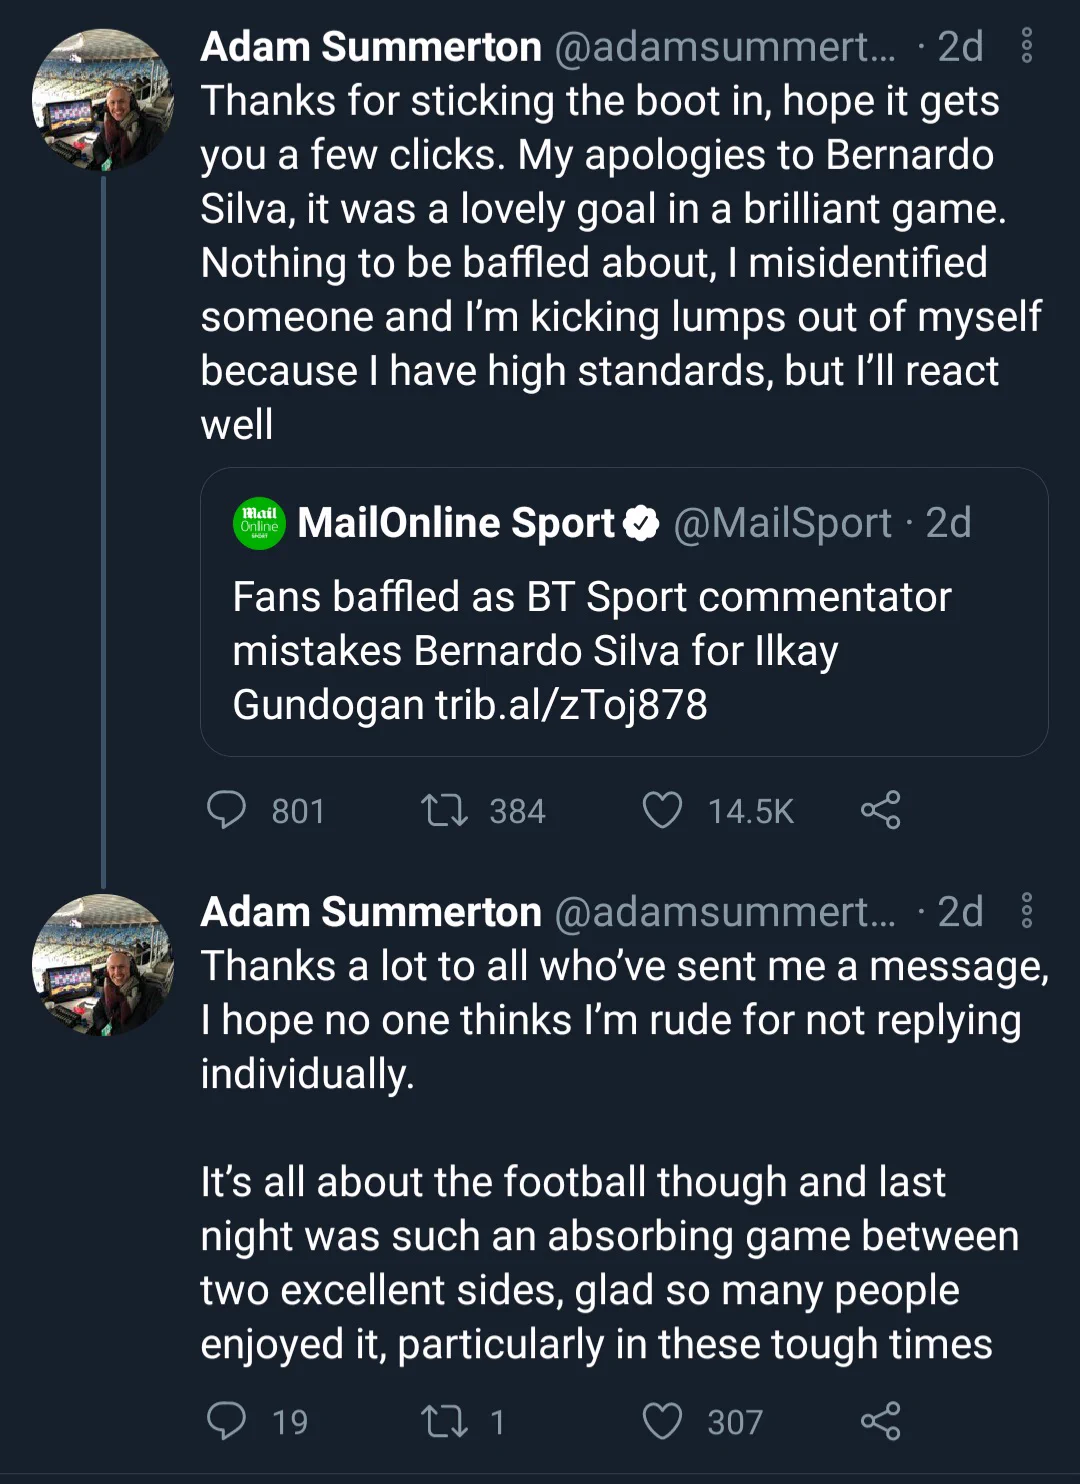Share the second tweet via share icon
Image resolution: width=1080 pixels, height=1484 pixels.
[x=881, y=1421]
